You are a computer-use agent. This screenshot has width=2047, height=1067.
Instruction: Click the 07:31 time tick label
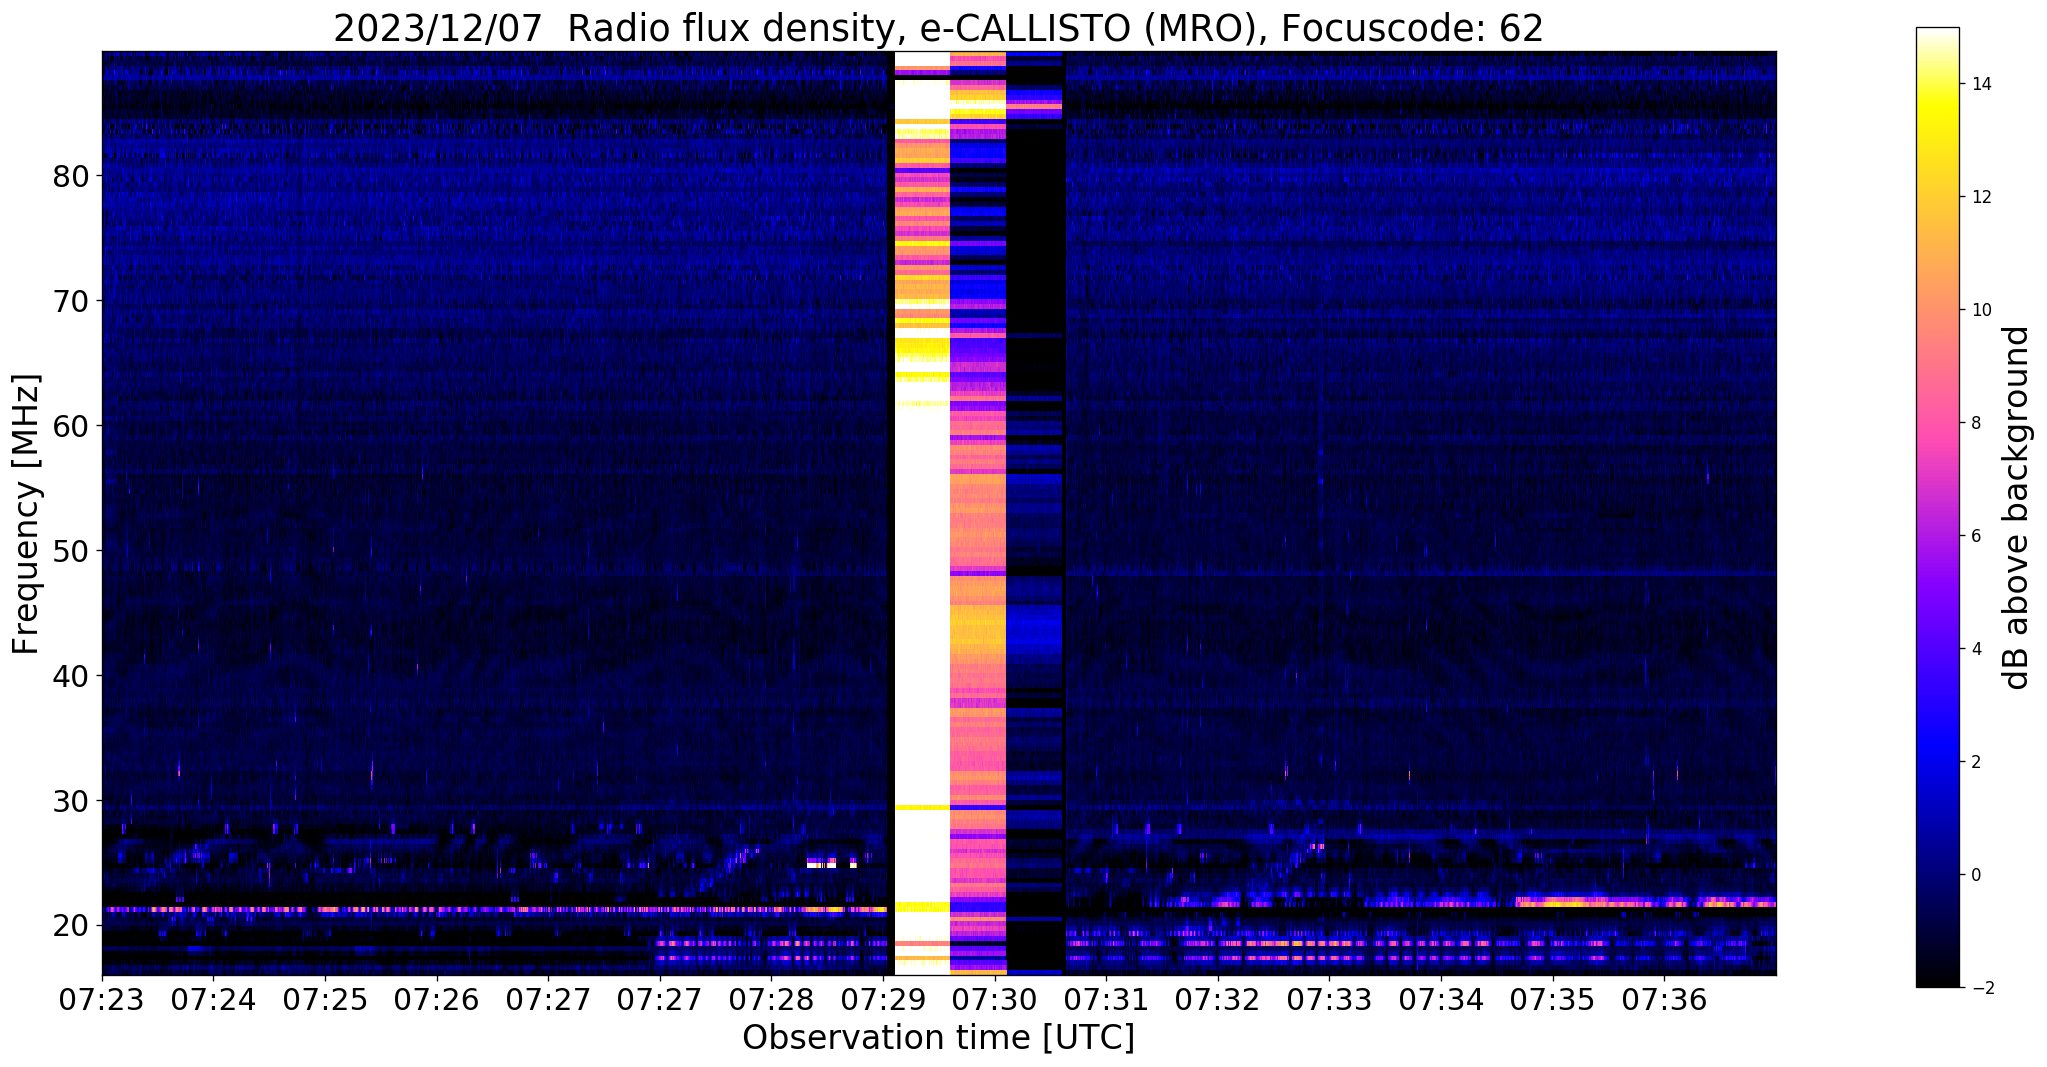click(x=1106, y=999)
